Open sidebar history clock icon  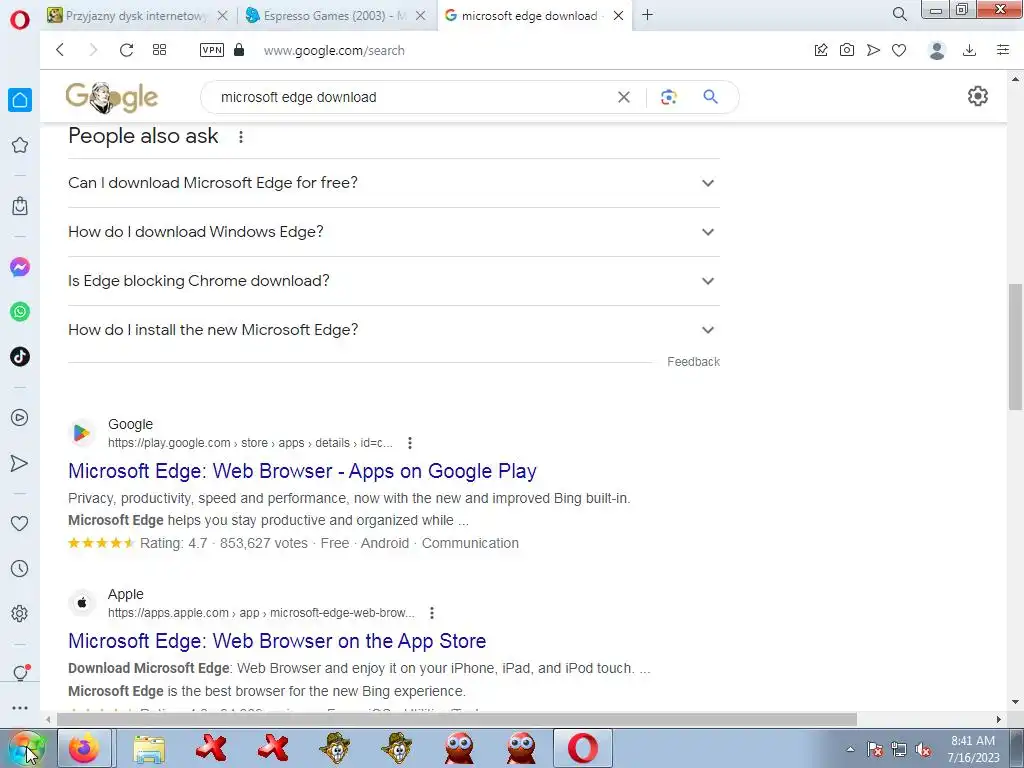pyautogui.click(x=20, y=569)
